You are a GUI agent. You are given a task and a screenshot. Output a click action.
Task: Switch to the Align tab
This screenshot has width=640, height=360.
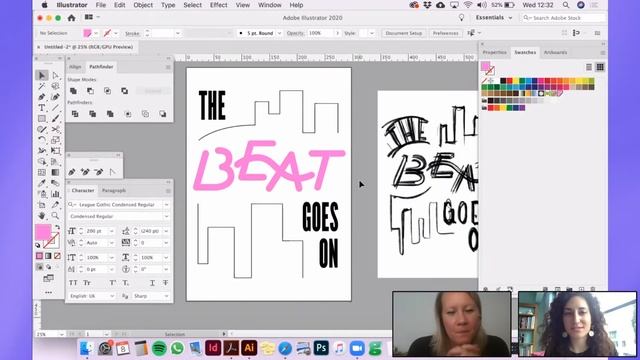coord(75,67)
